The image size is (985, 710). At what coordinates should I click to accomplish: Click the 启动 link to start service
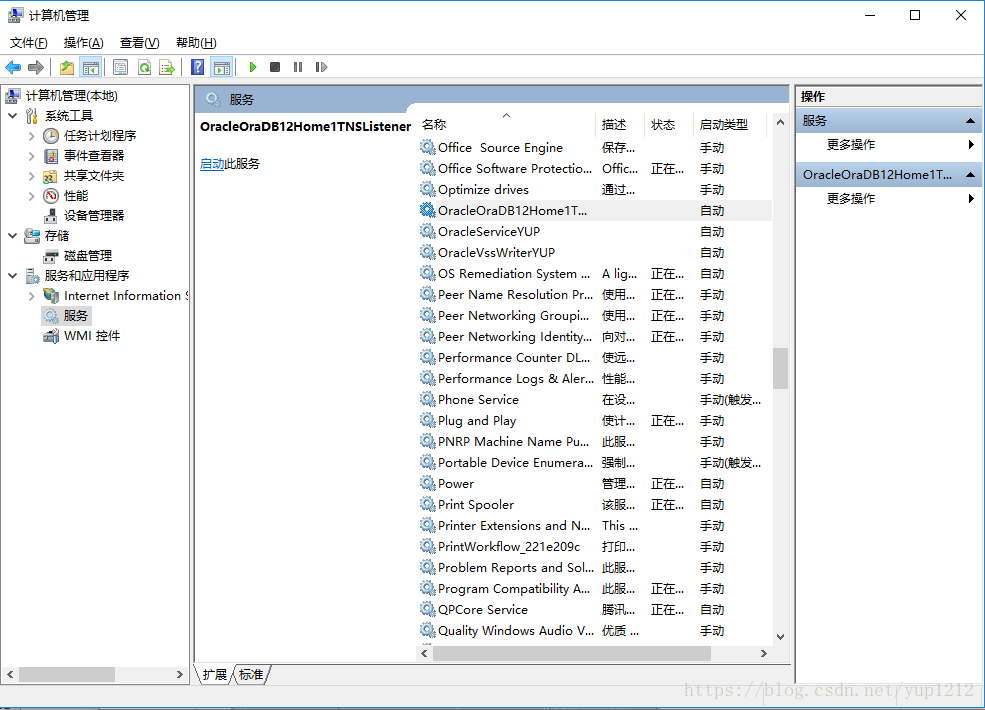tap(212, 164)
